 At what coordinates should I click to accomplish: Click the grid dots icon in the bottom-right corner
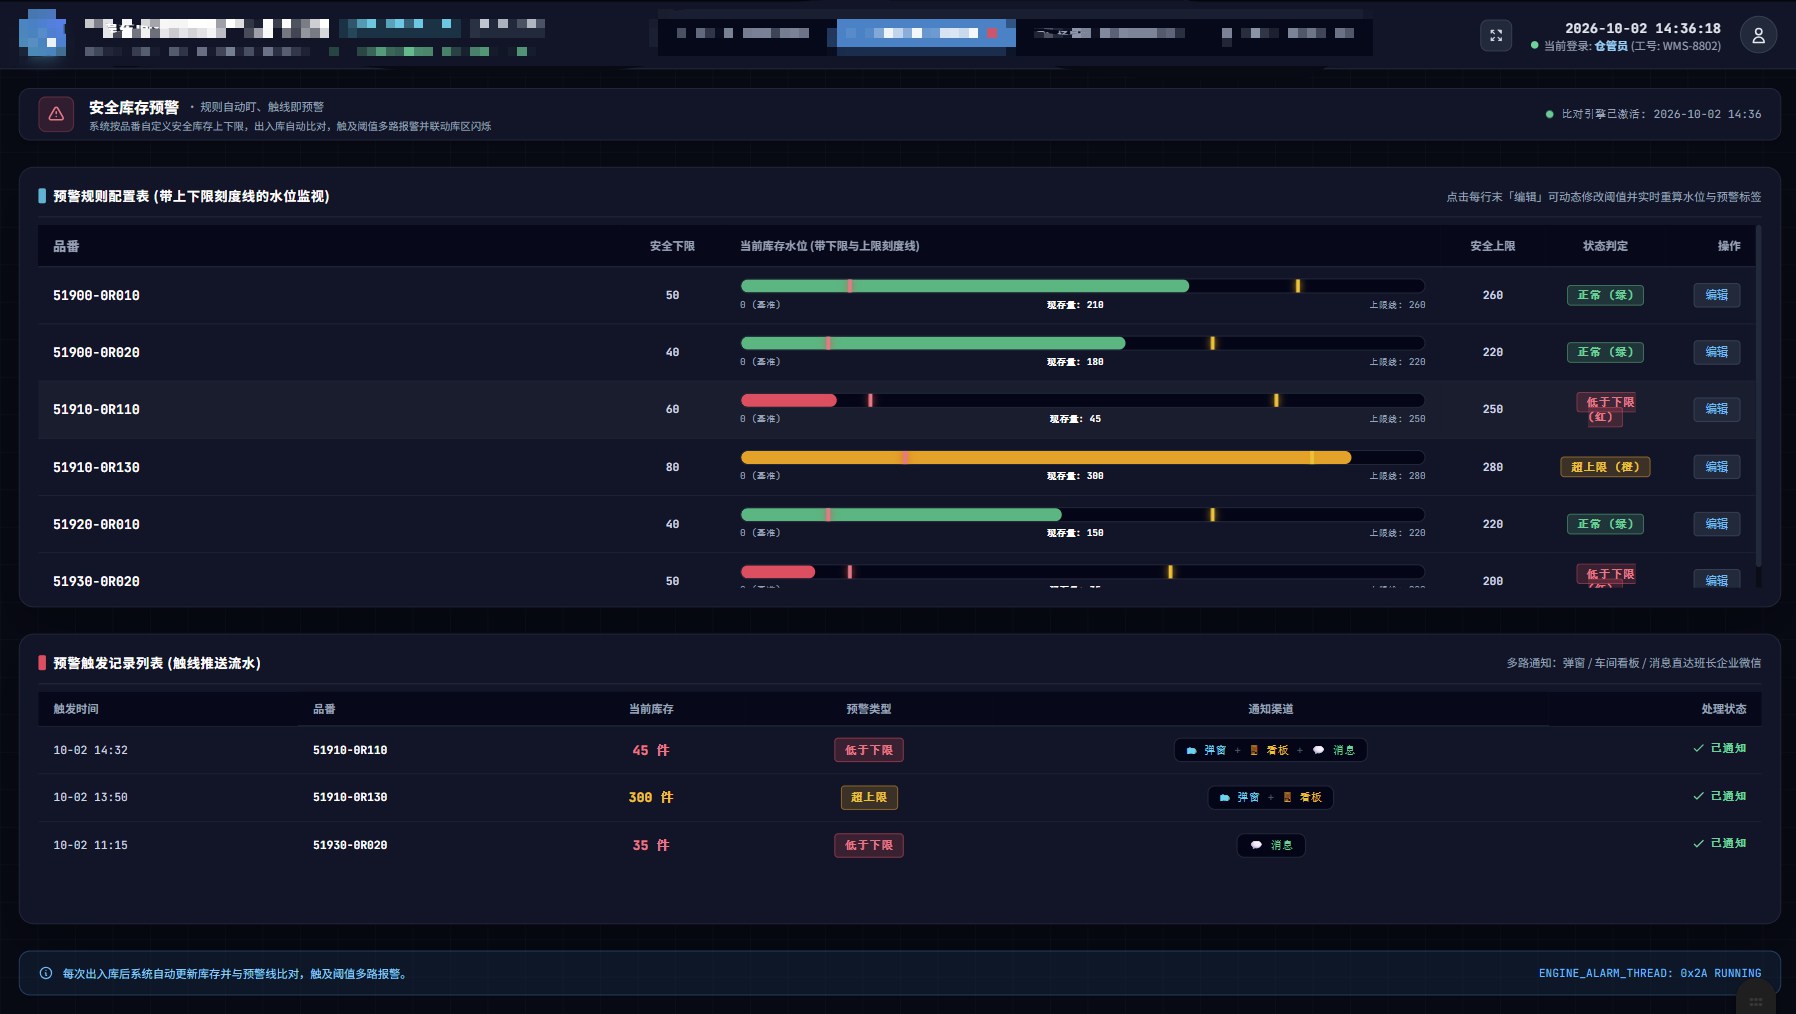click(1756, 1001)
